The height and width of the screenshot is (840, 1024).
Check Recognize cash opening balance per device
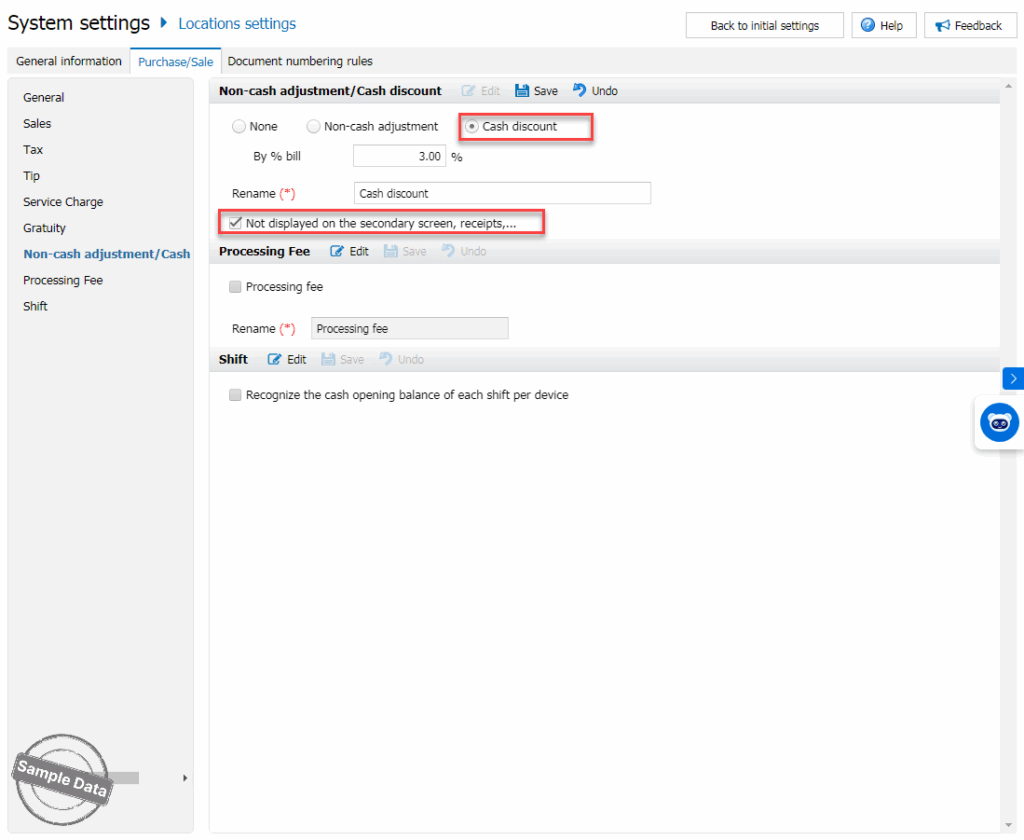point(235,395)
